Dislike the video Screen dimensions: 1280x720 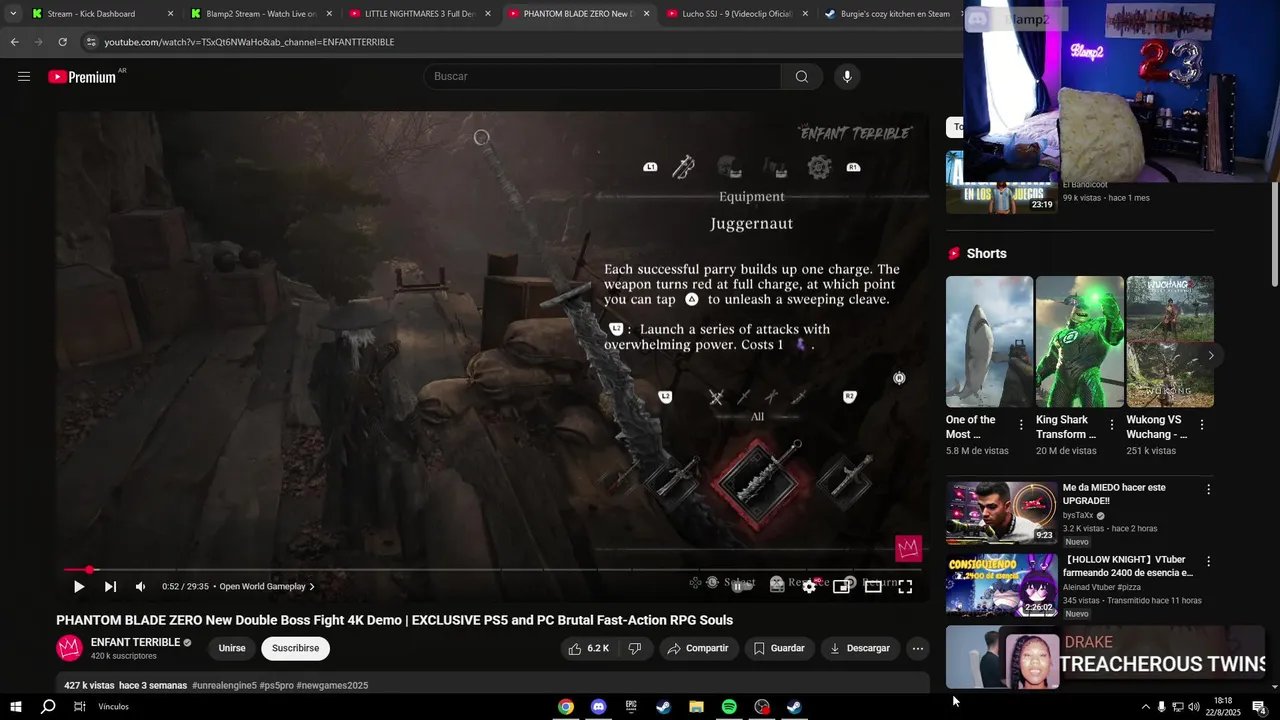[x=634, y=648]
